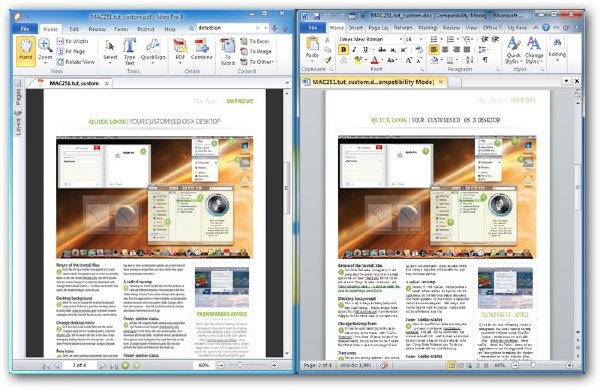Activate the Type Text tool
The height and width of the screenshot is (389, 600).
tap(130, 51)
